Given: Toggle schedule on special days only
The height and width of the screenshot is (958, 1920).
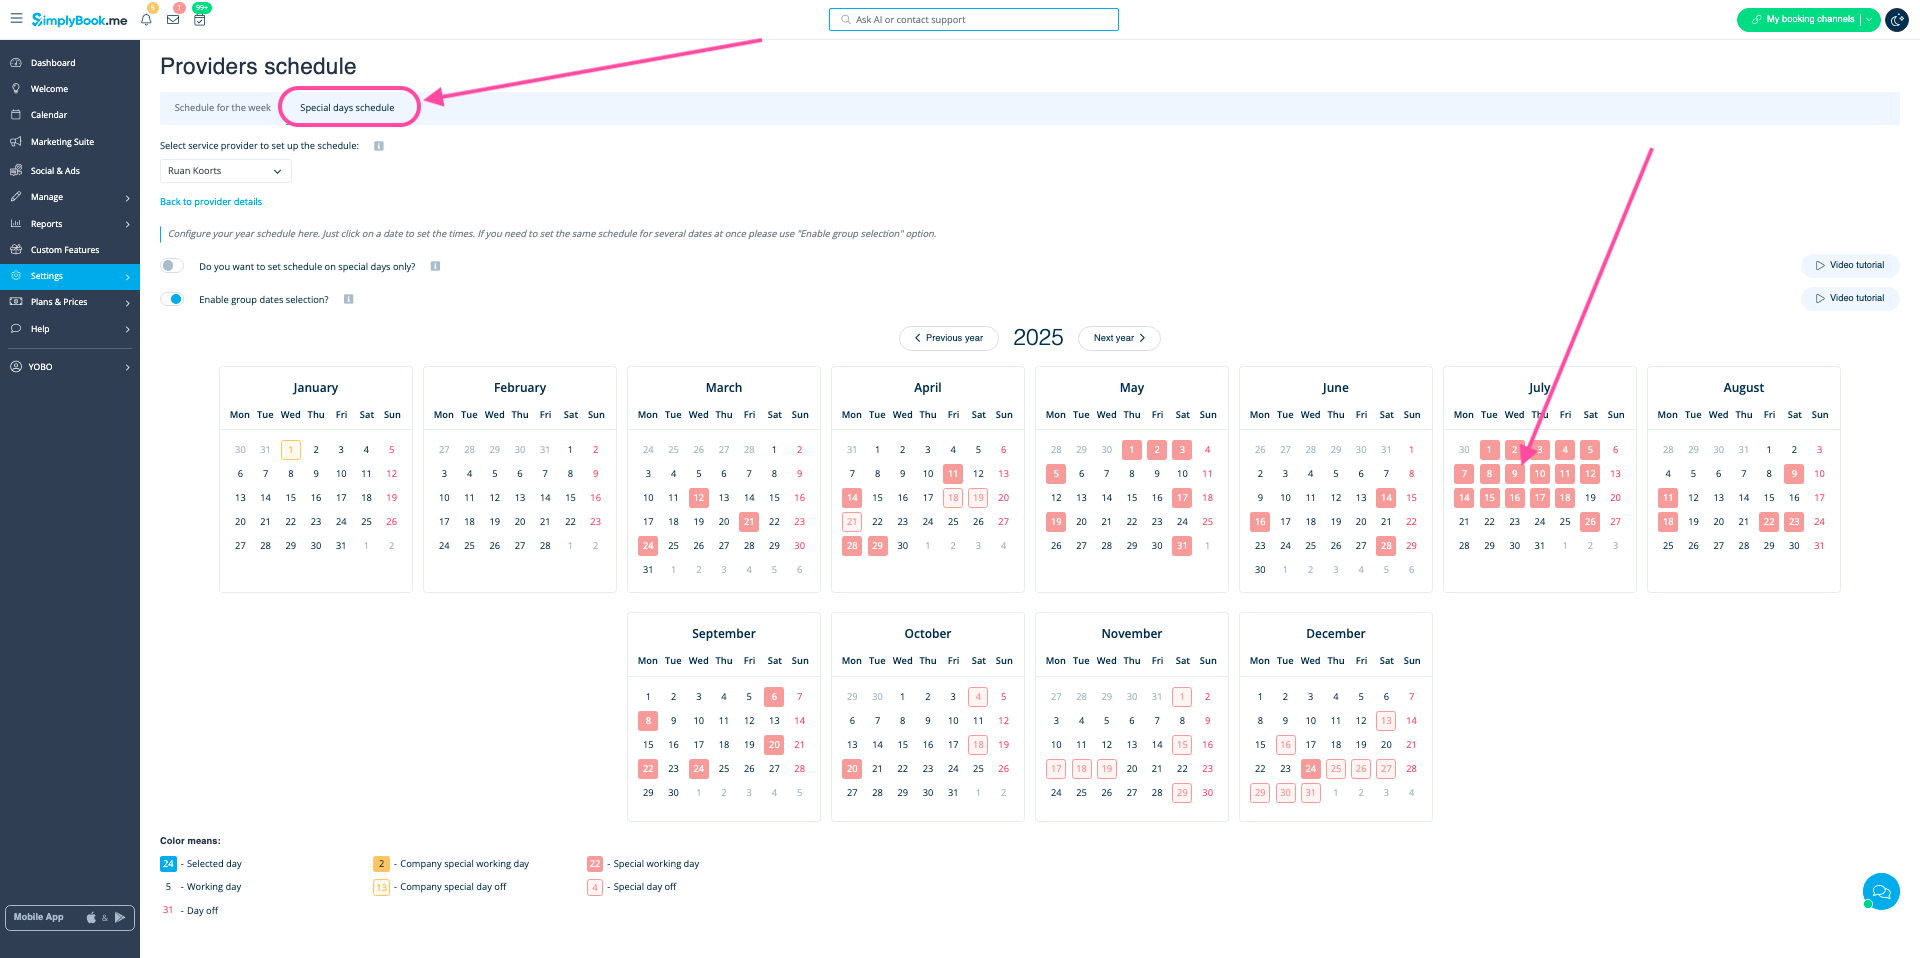Looking at the screenshot, I should coord(172,266).
